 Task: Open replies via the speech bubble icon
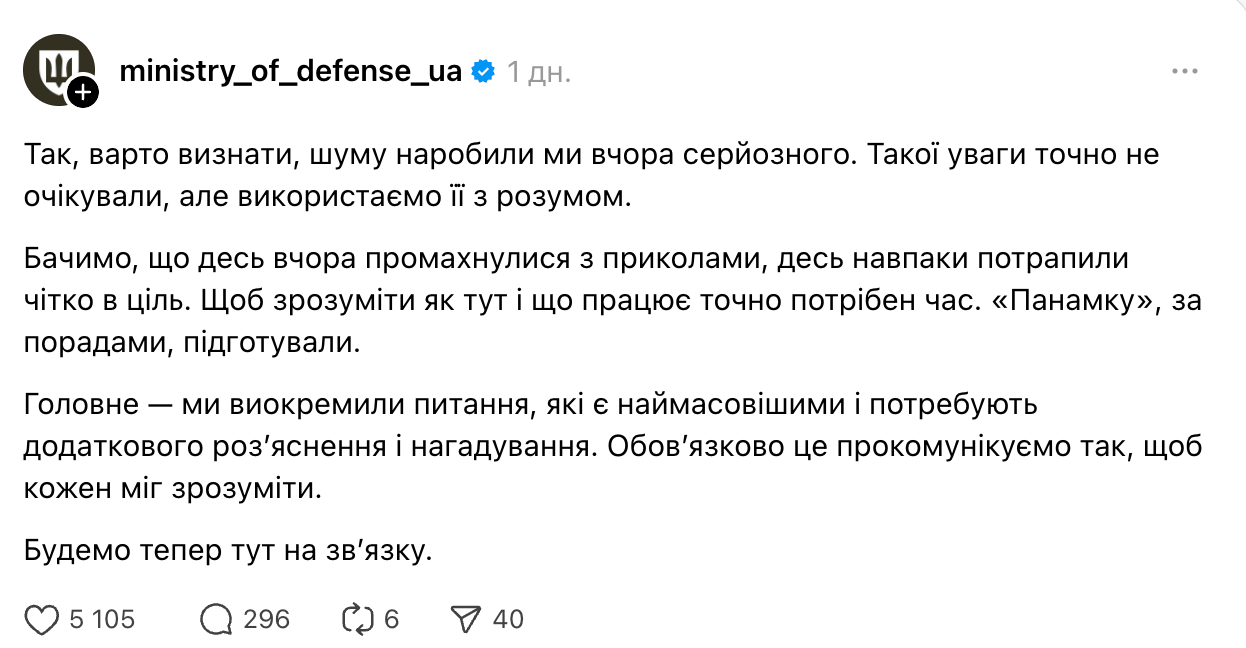pyautogui.click(x=216, y=620)
